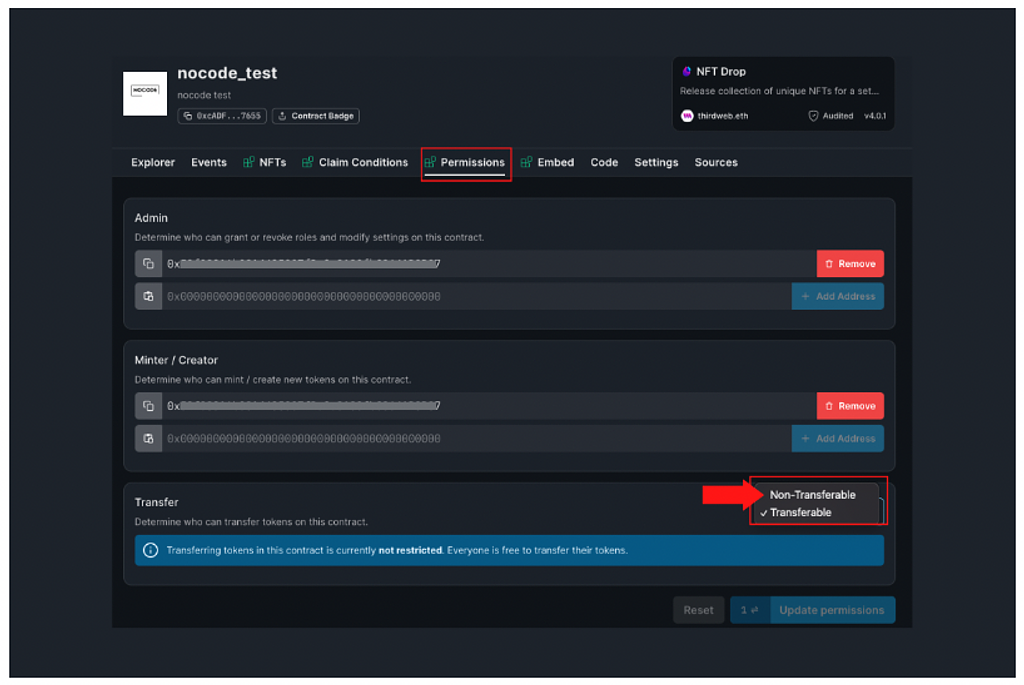This screenshot has width=1024, height=685.
Task: Click paste icon in Minter address field
Action: coord(148,439)
